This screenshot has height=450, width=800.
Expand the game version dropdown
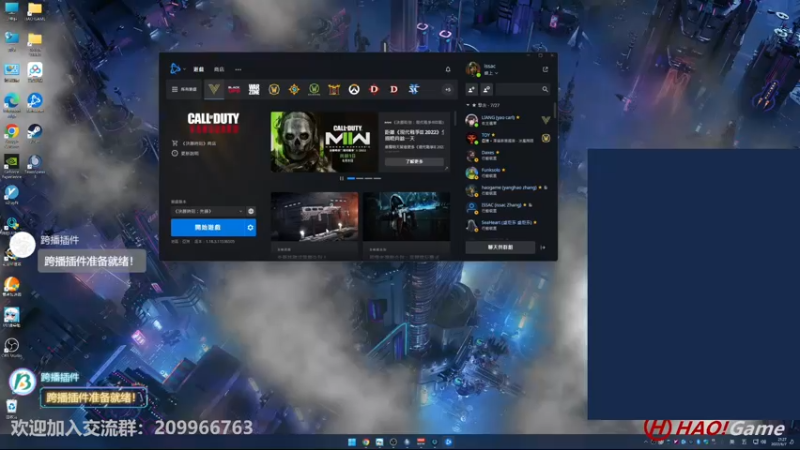point(207,211)
